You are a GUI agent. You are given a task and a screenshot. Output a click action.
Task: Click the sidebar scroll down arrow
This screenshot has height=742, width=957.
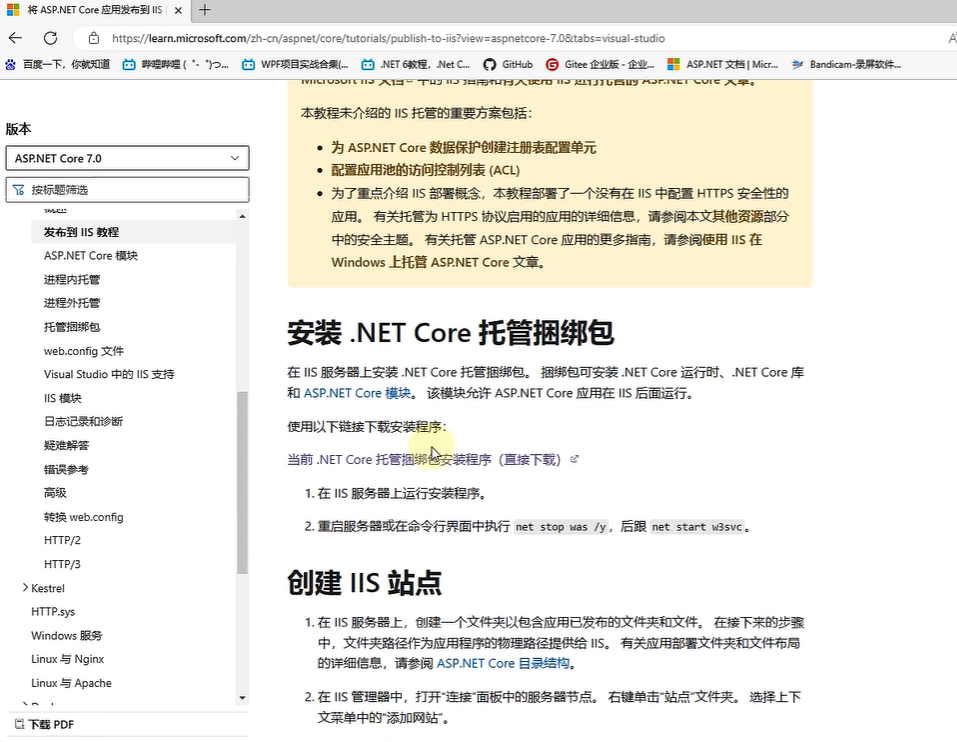pyautogui.click(x=242, y=697)
